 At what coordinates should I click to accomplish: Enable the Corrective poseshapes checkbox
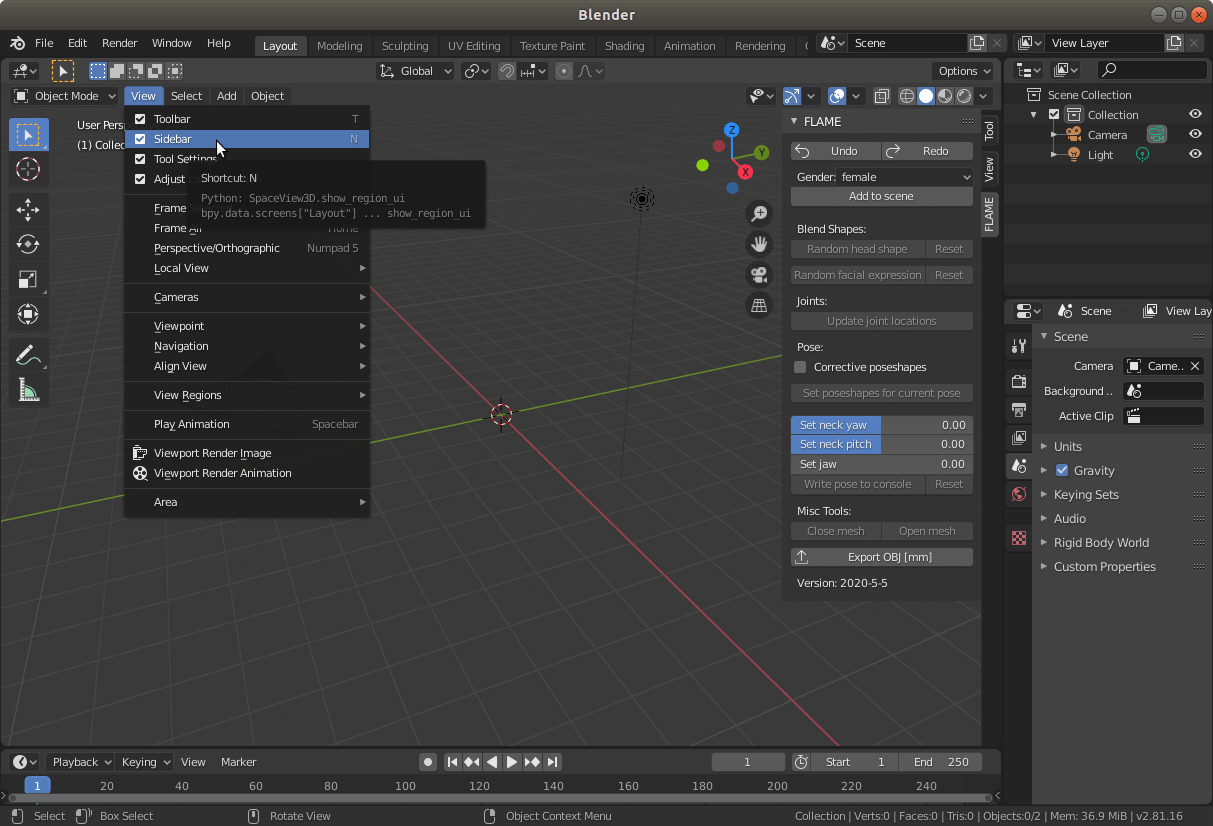pyautogui.click(x=800, y=367)
